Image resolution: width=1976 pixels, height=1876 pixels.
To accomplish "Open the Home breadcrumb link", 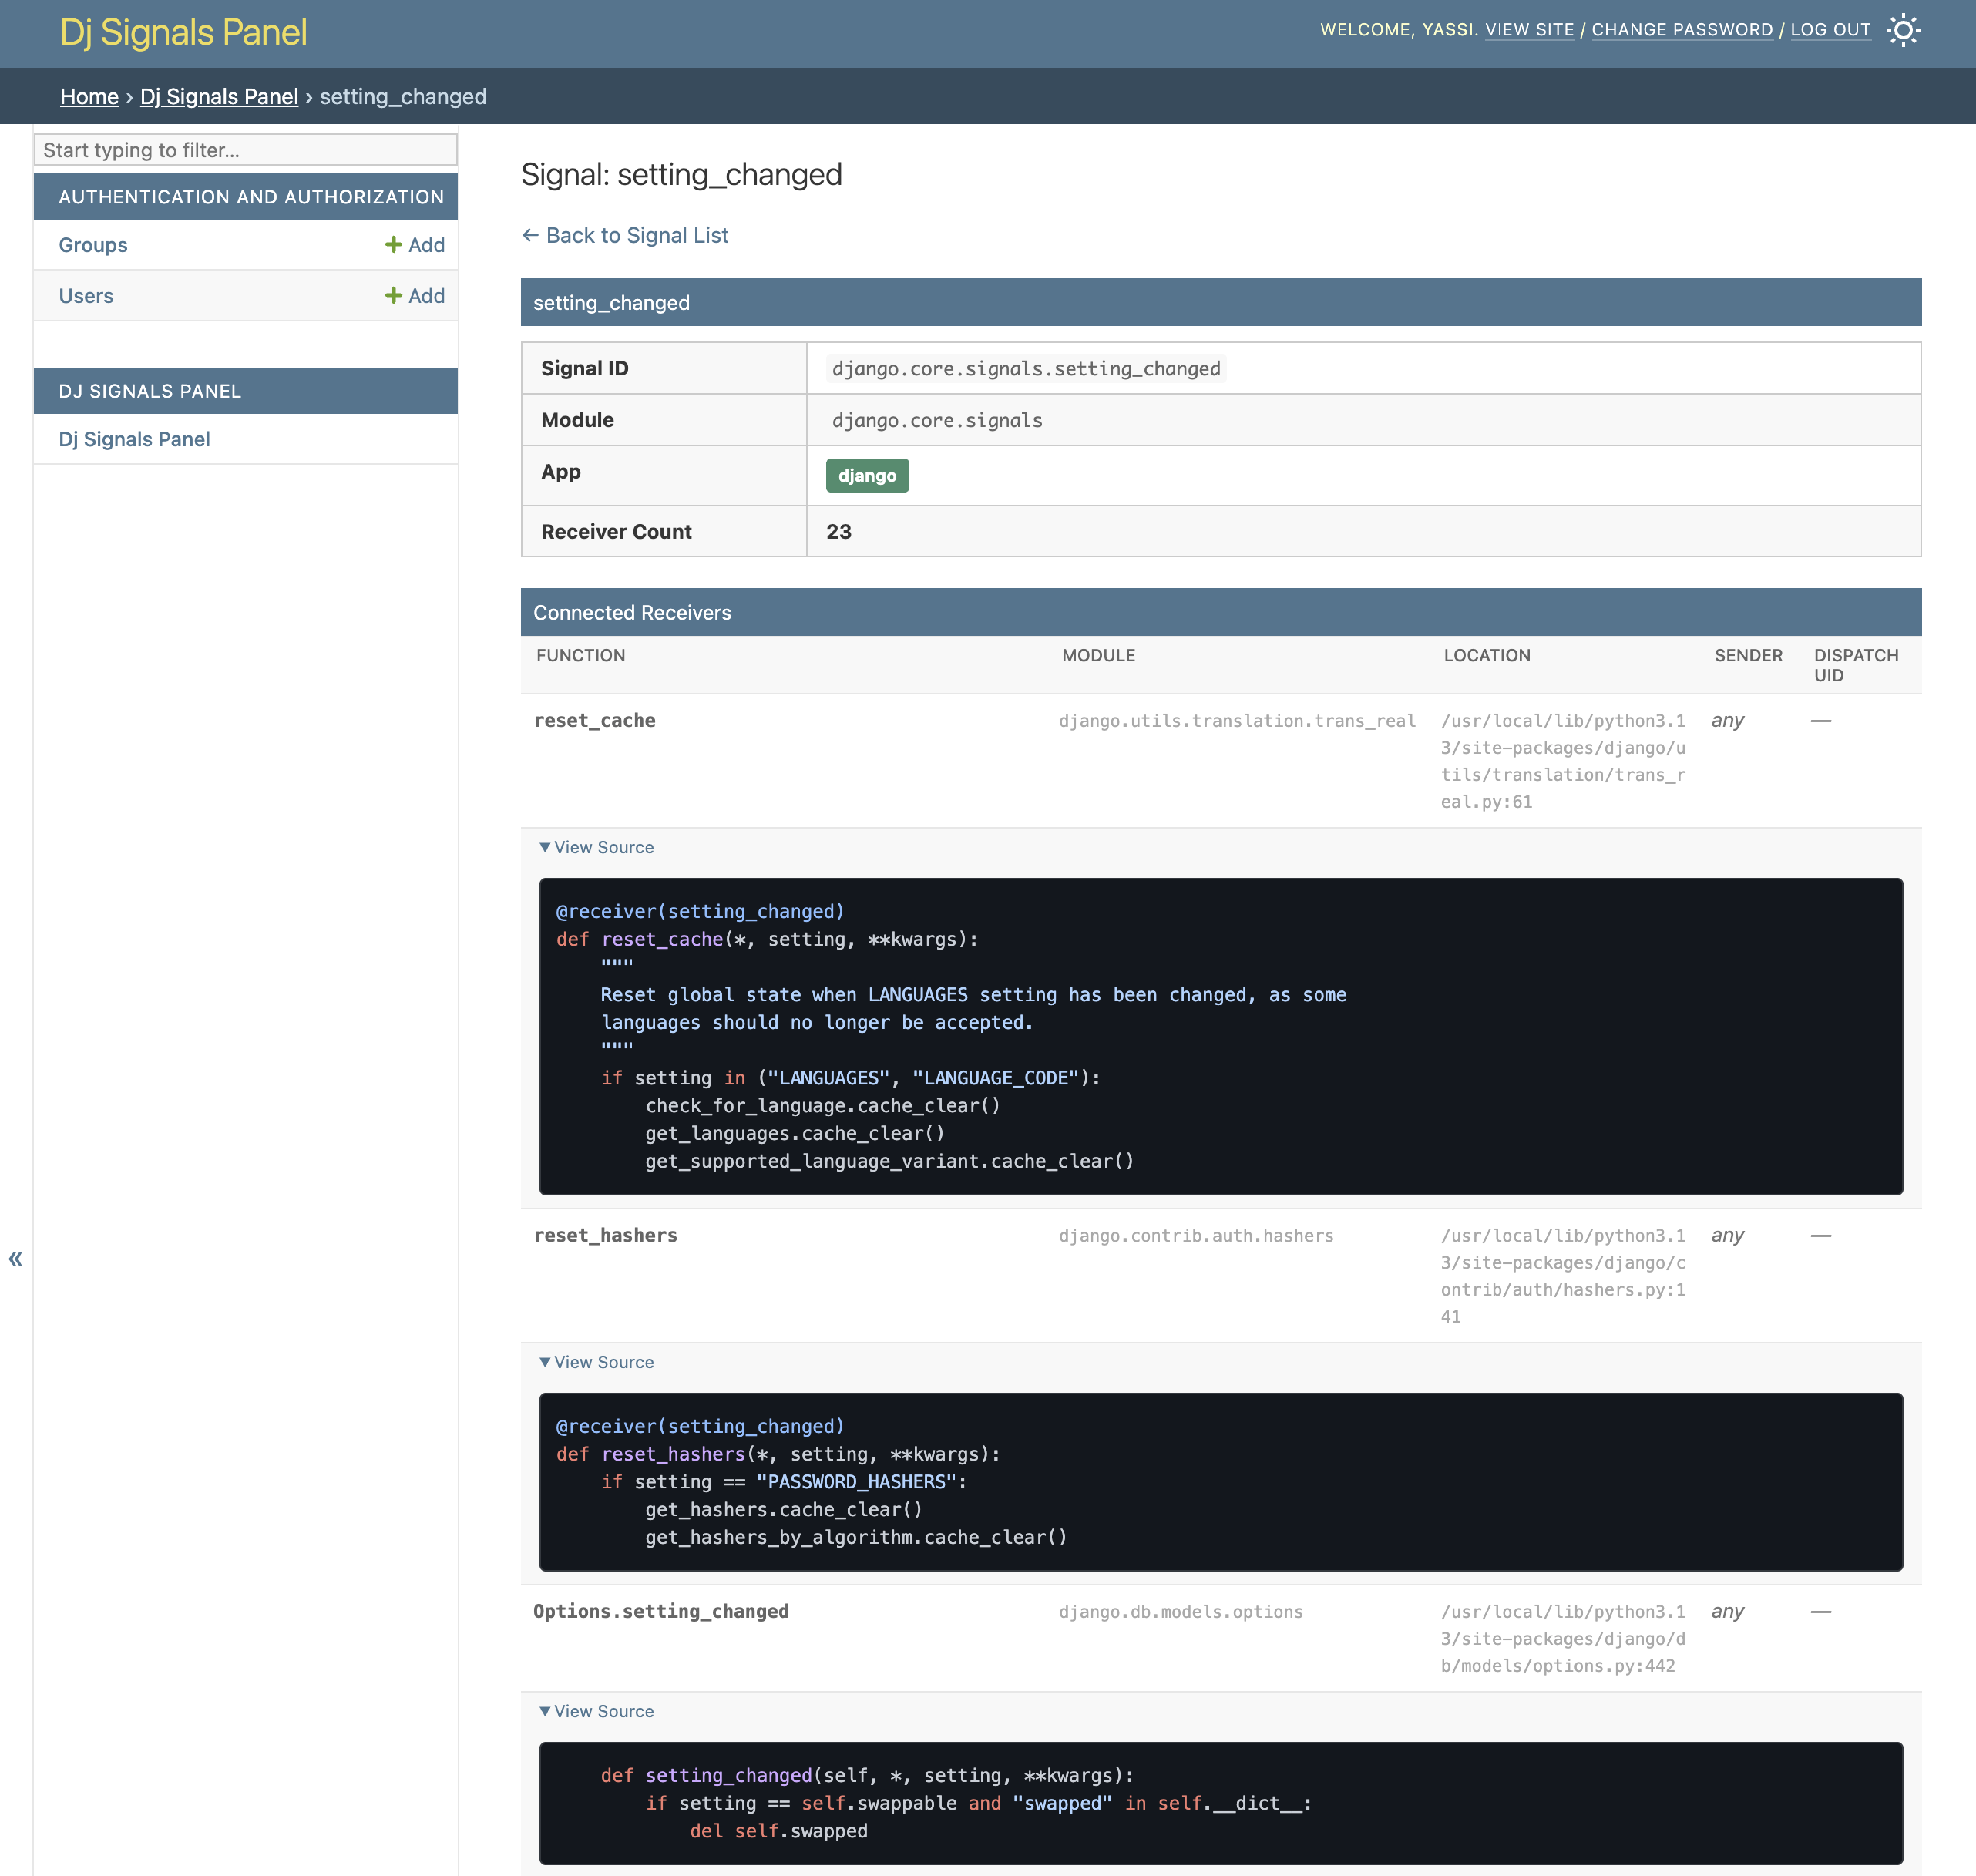I will [89, 97].
